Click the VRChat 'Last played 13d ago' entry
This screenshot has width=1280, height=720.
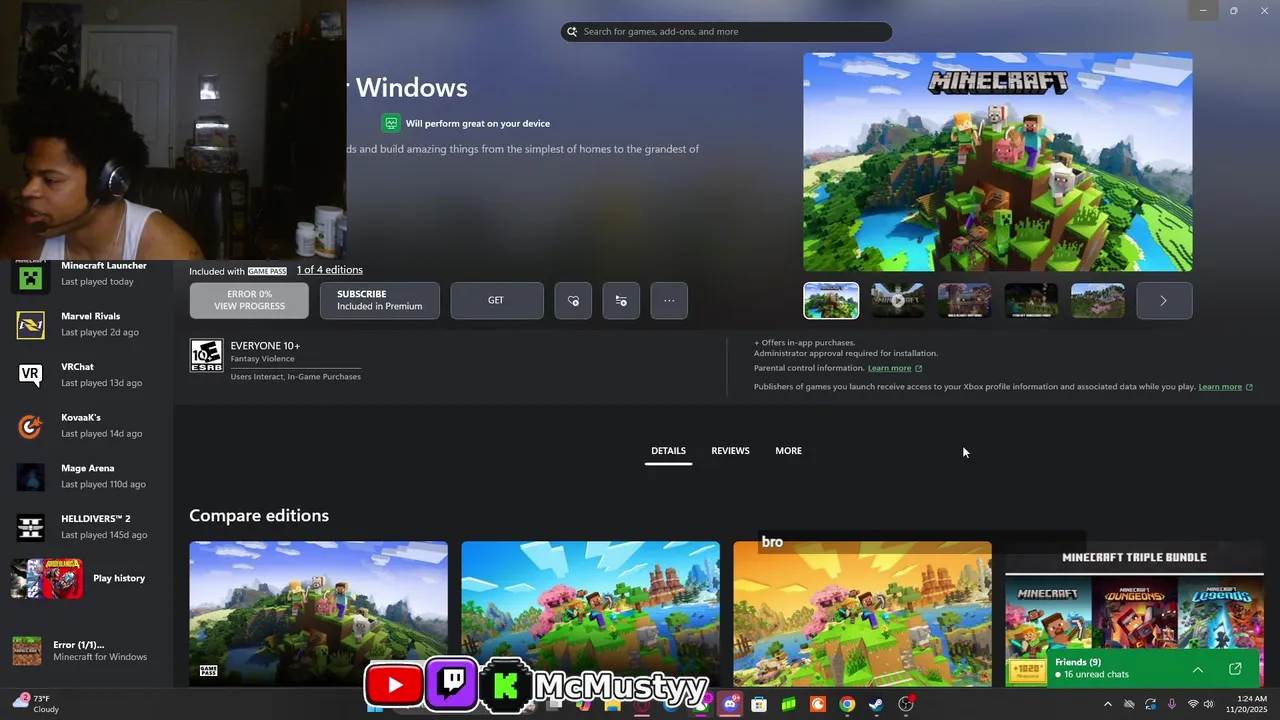(x=102, y=383)
